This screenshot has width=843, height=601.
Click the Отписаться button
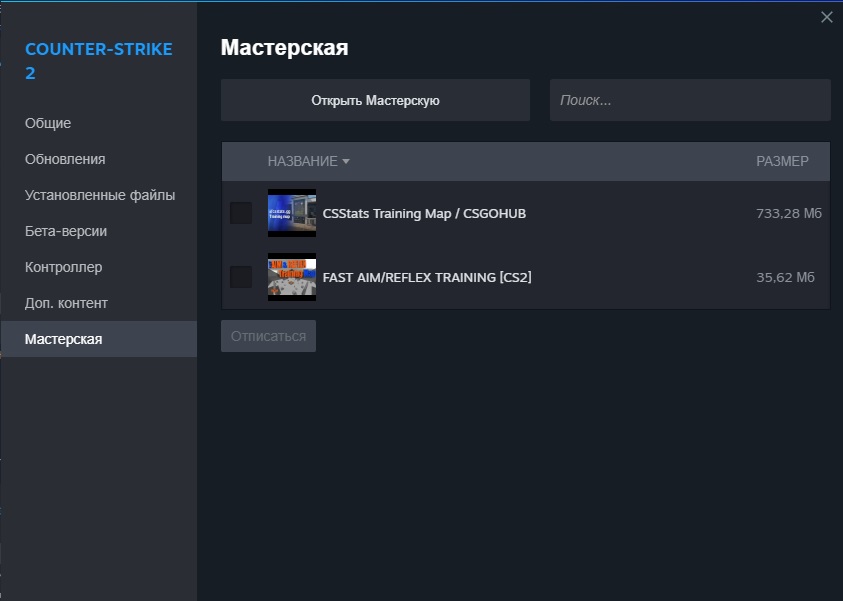(x=268, y=336)
